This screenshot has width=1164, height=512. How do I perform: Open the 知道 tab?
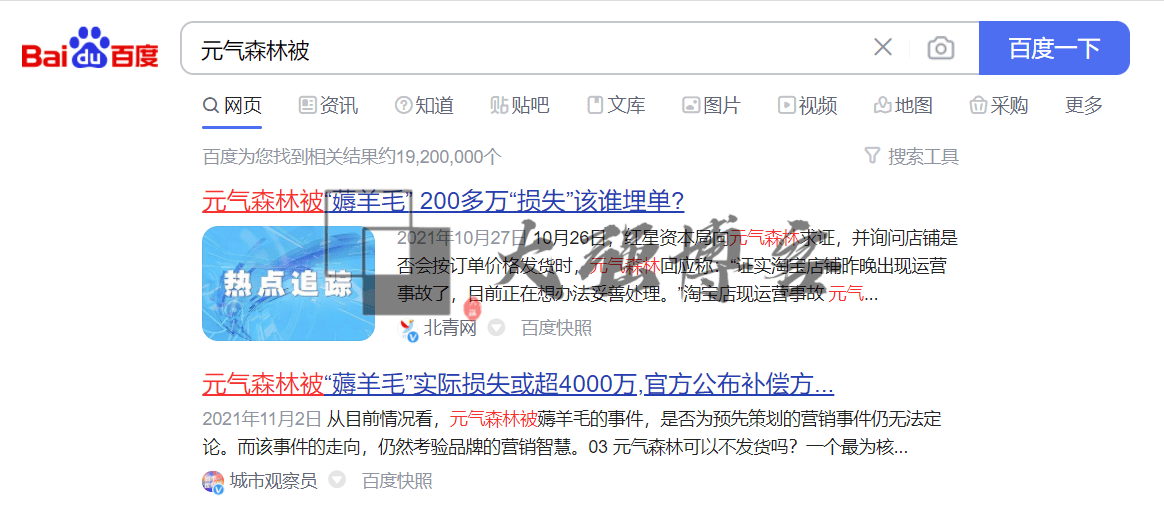pyautogui.click(x=425, y=105)
